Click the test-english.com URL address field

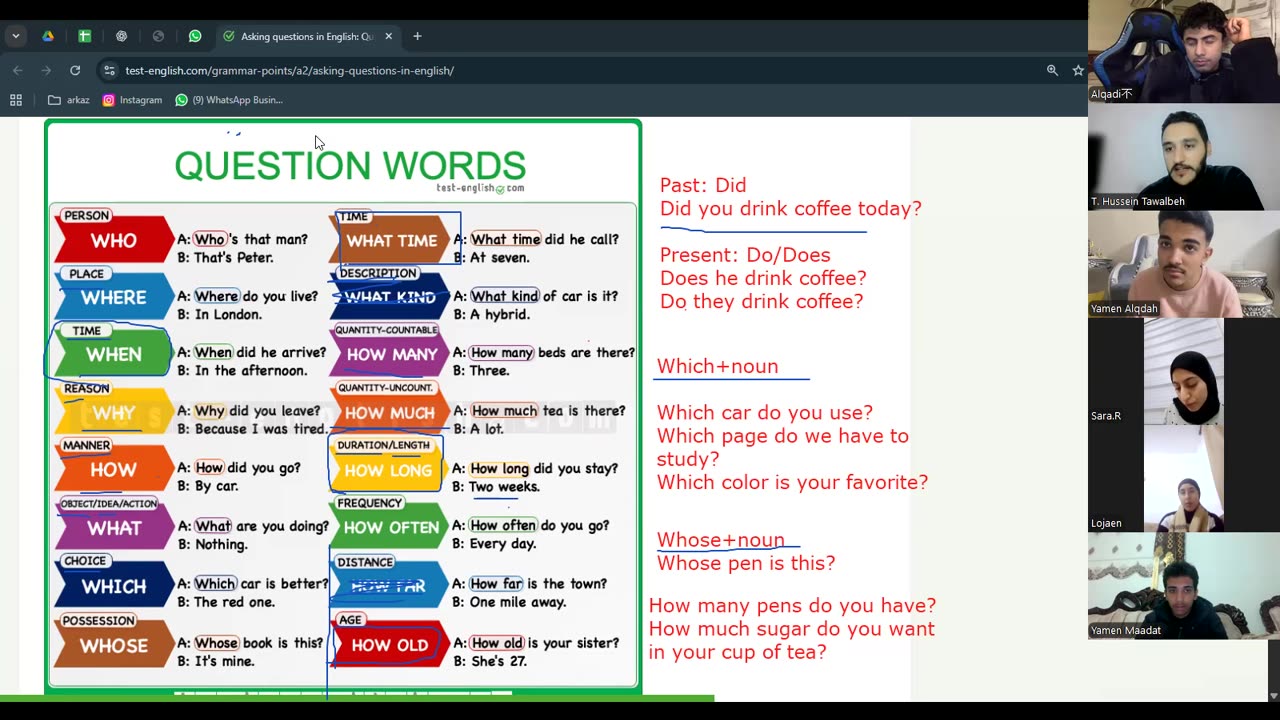[290, 70]
